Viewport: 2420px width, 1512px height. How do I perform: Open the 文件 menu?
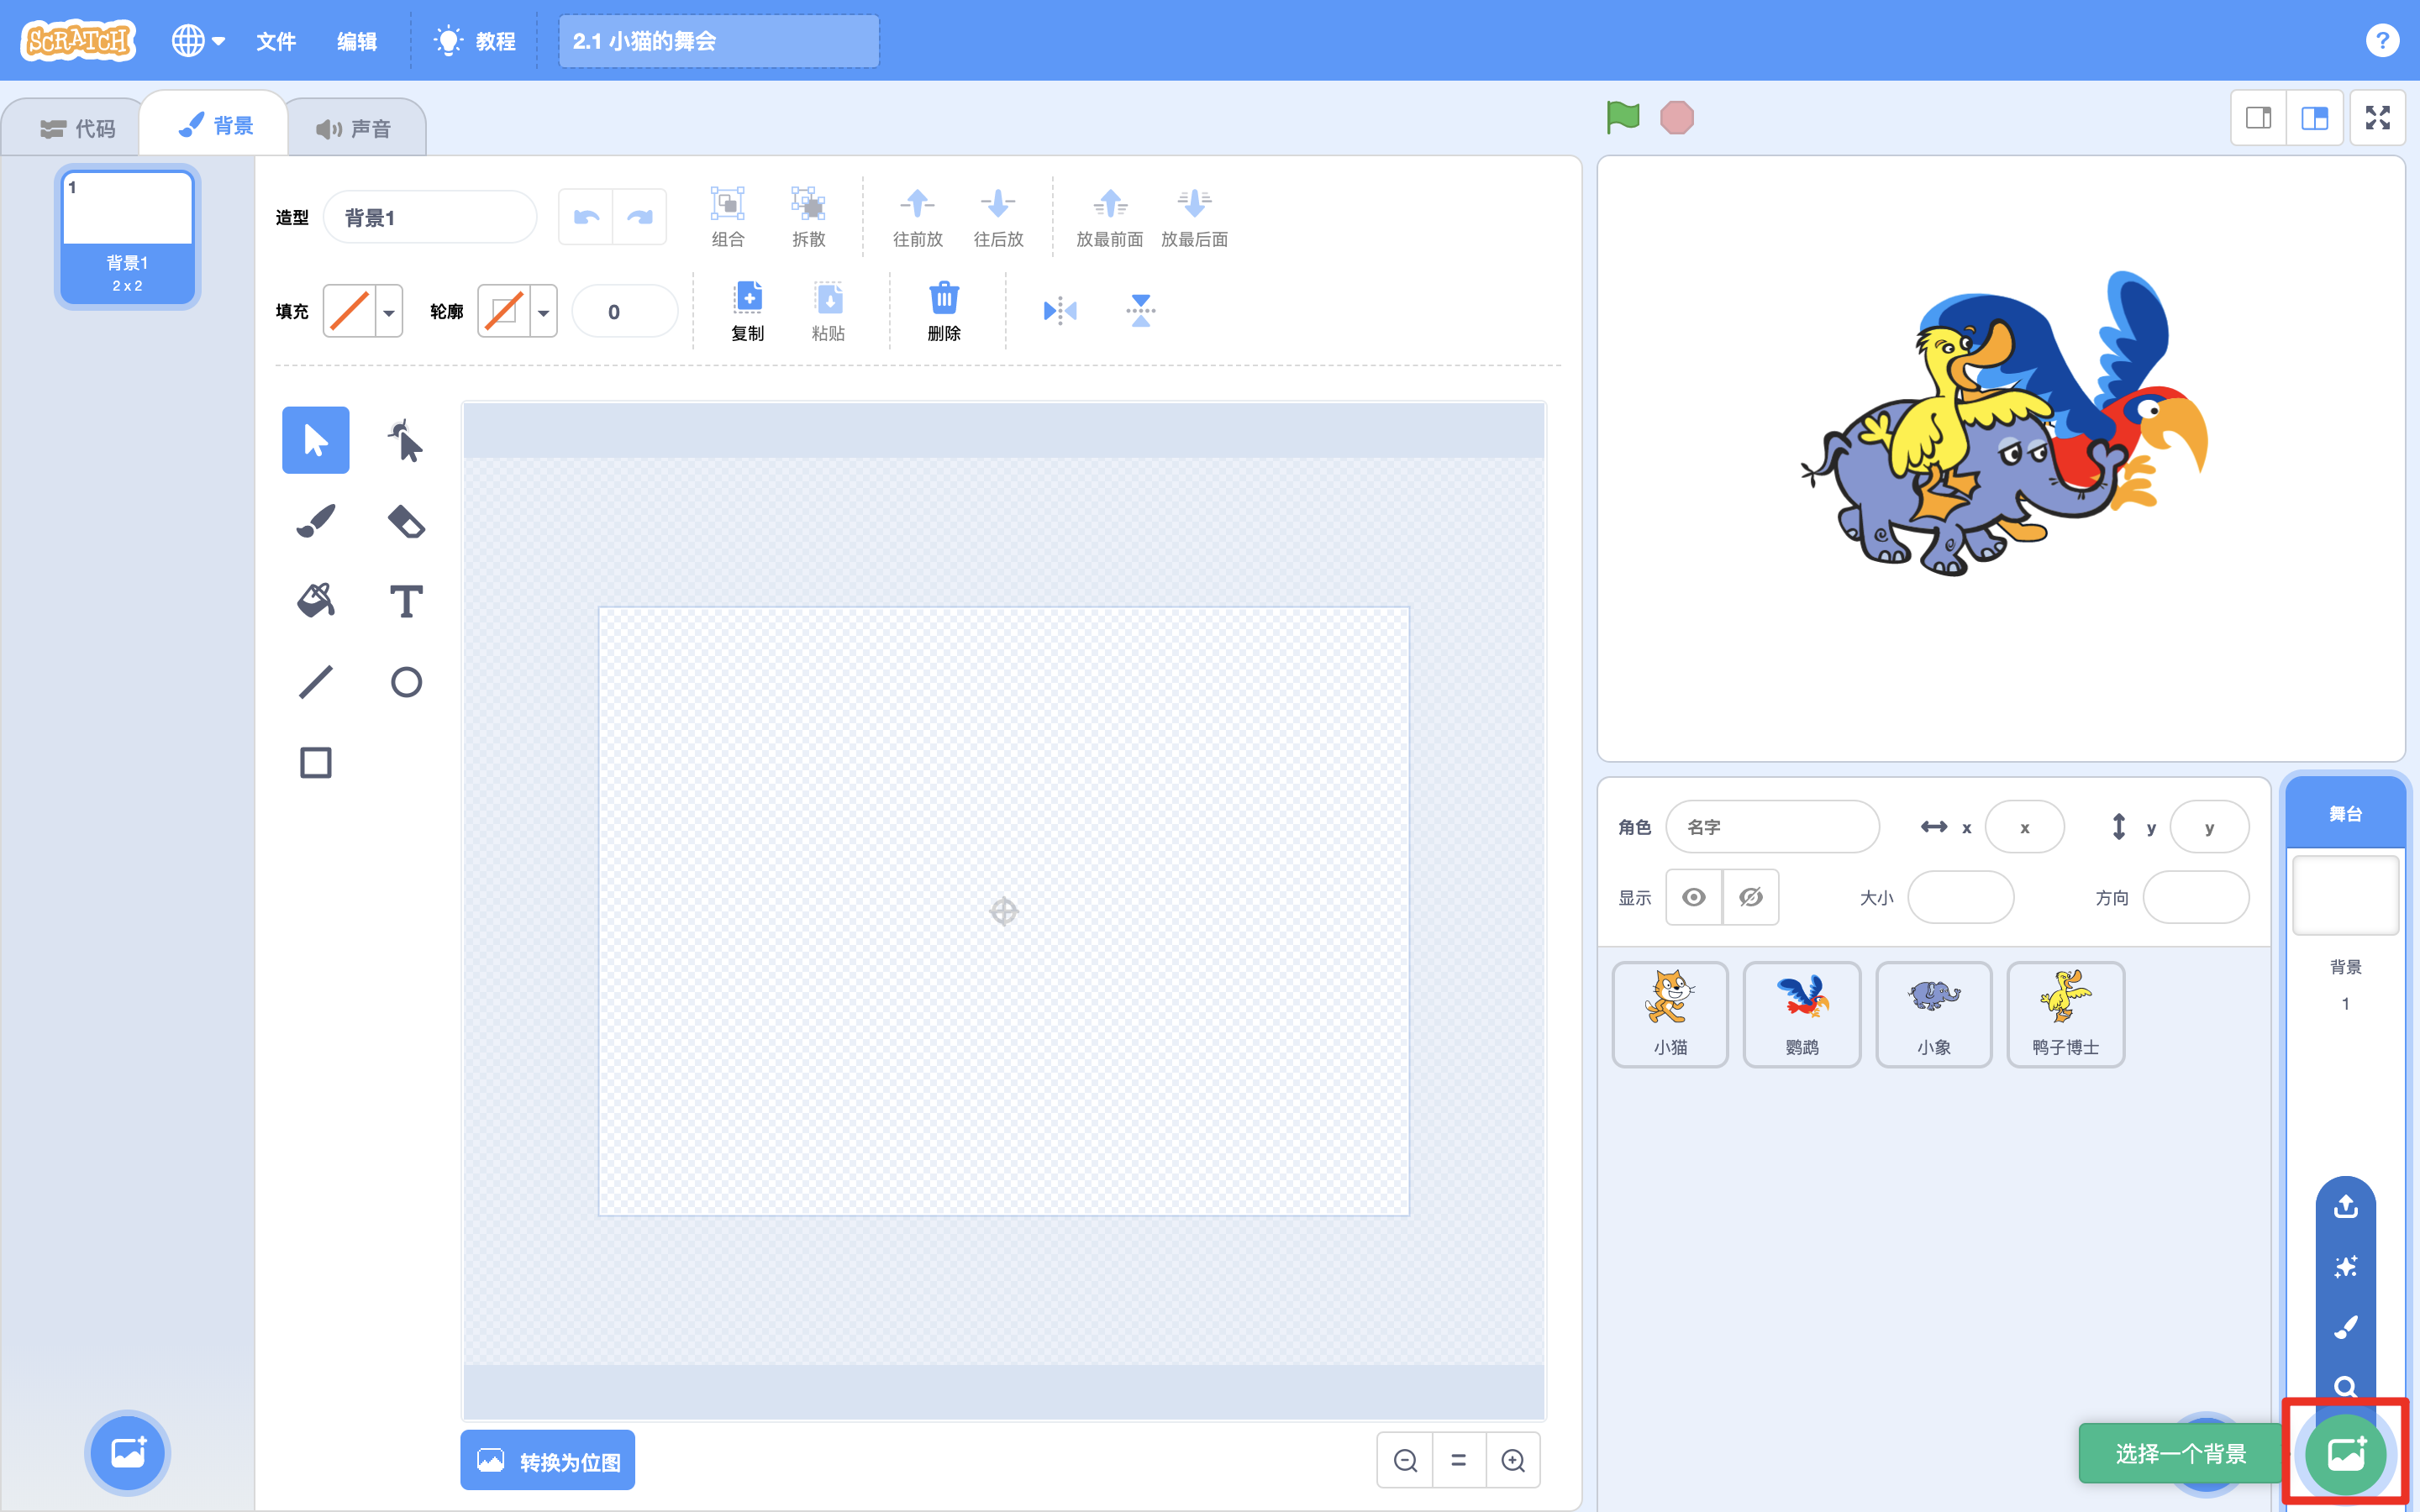276,41
